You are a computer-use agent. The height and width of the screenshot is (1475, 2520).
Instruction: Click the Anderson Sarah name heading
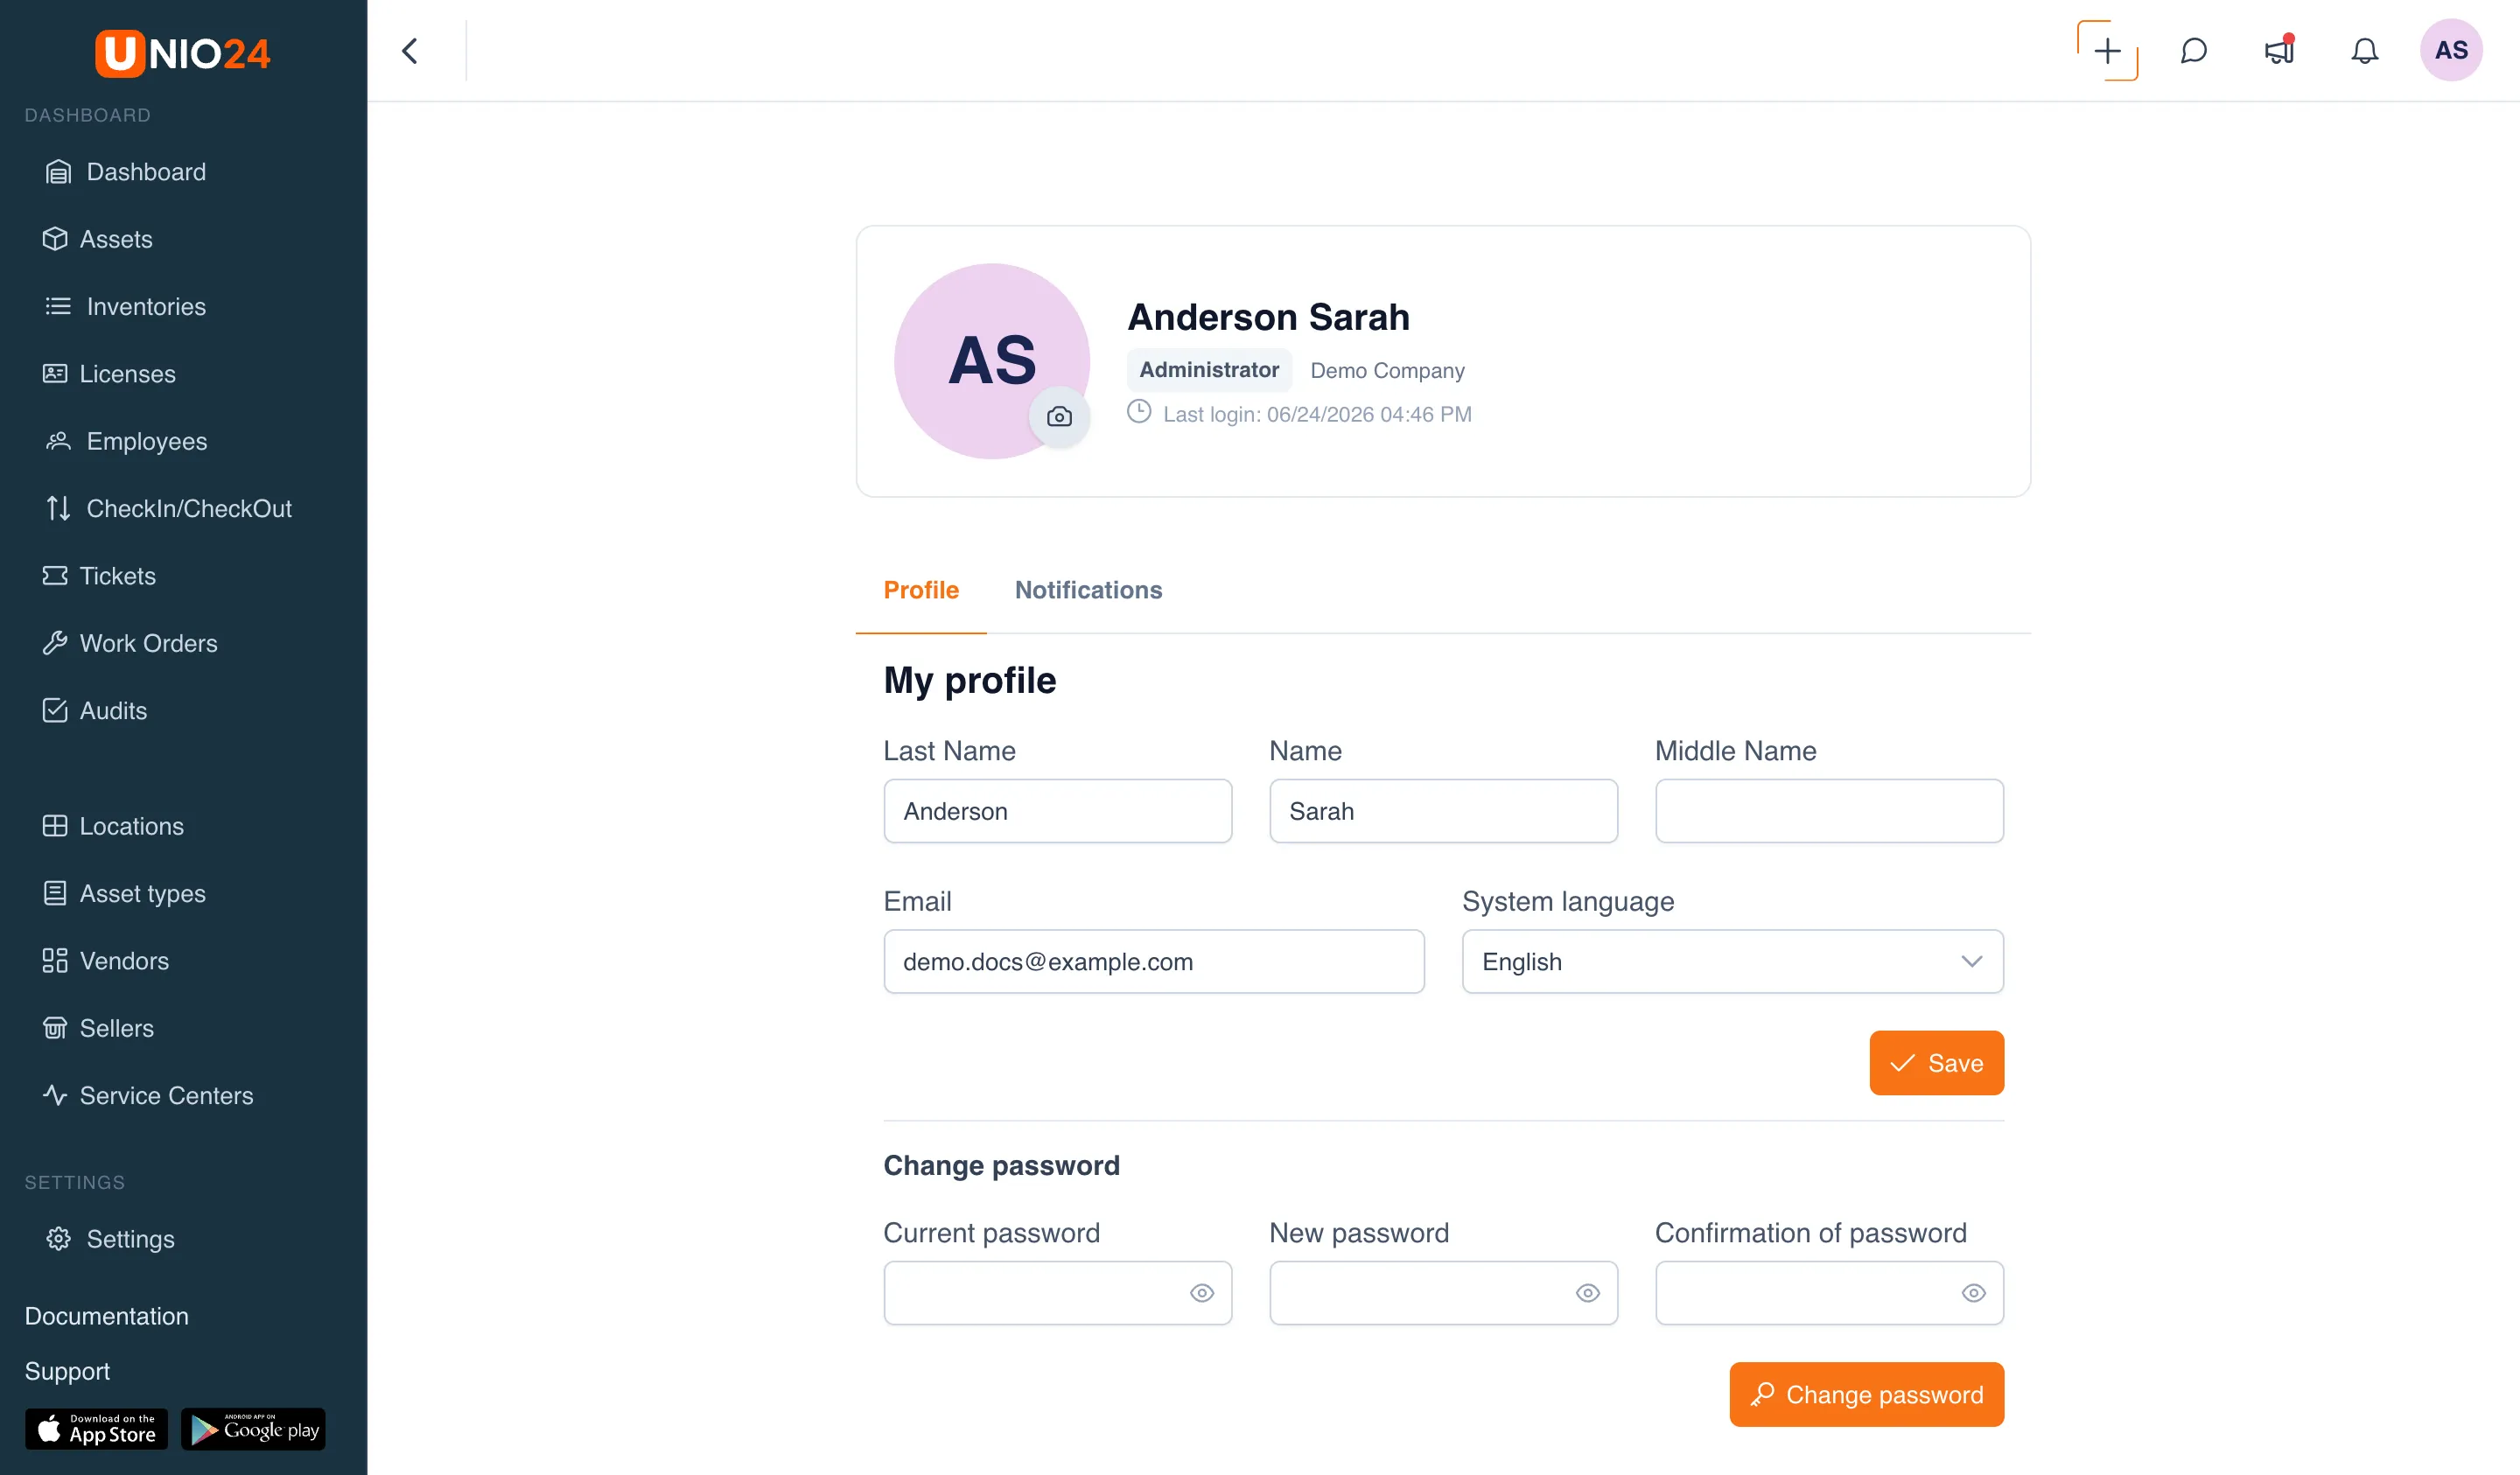tap(1269, 317)
